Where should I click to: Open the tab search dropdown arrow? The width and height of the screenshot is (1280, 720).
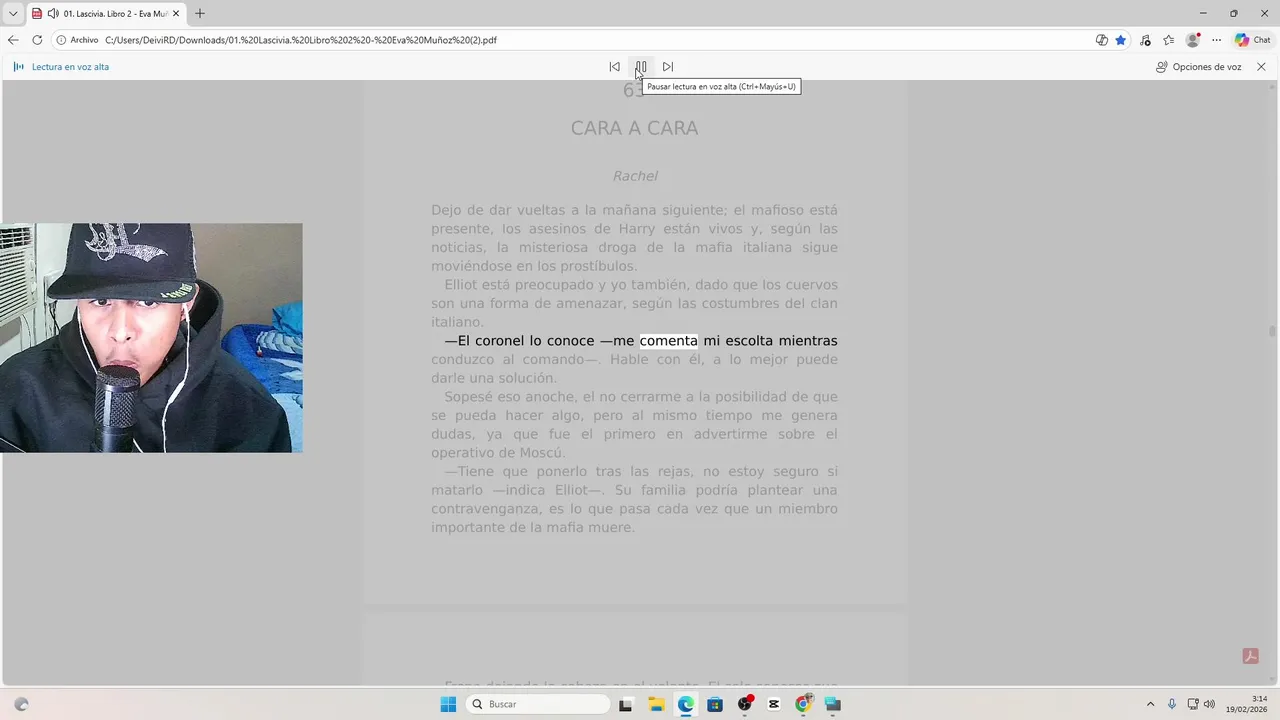pyautogui.click(x=13, y=13)
